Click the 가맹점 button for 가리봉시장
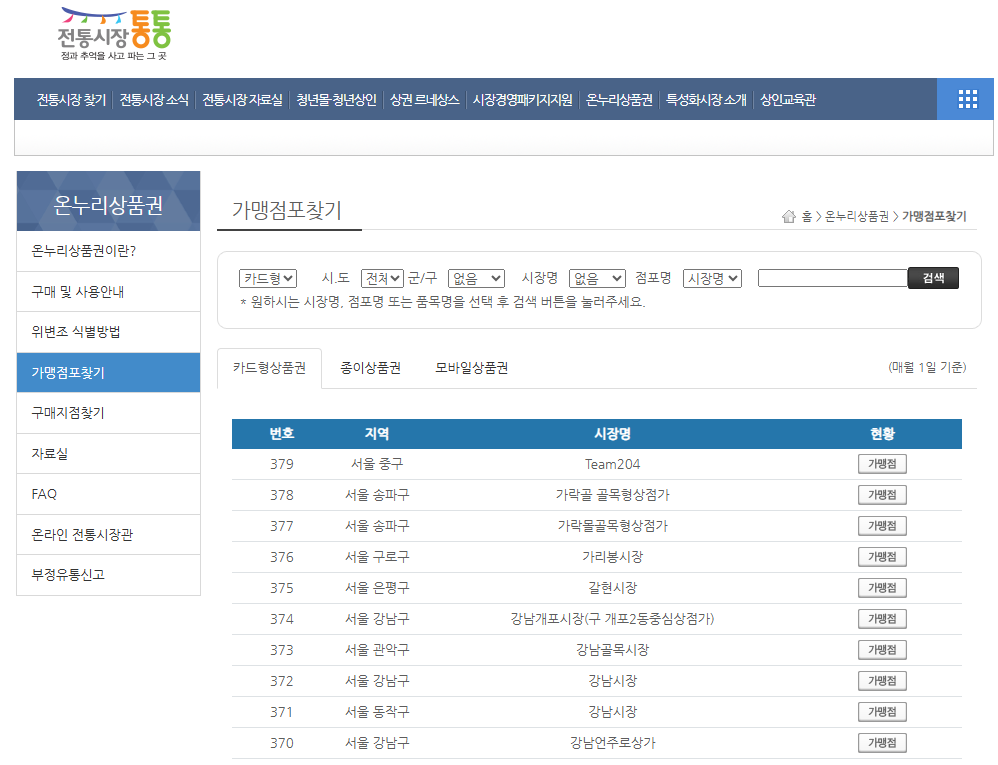 (x=881, y=556)
